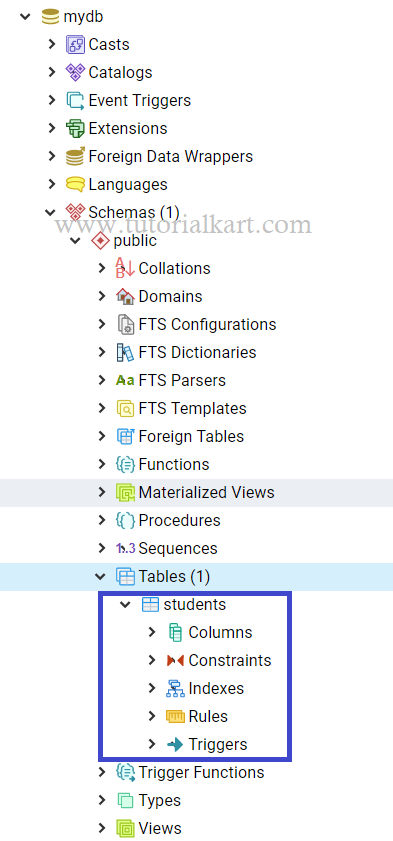Expand the Catalogs node
The height and width of the screenshot is (841, 393).
pos(51,72)
